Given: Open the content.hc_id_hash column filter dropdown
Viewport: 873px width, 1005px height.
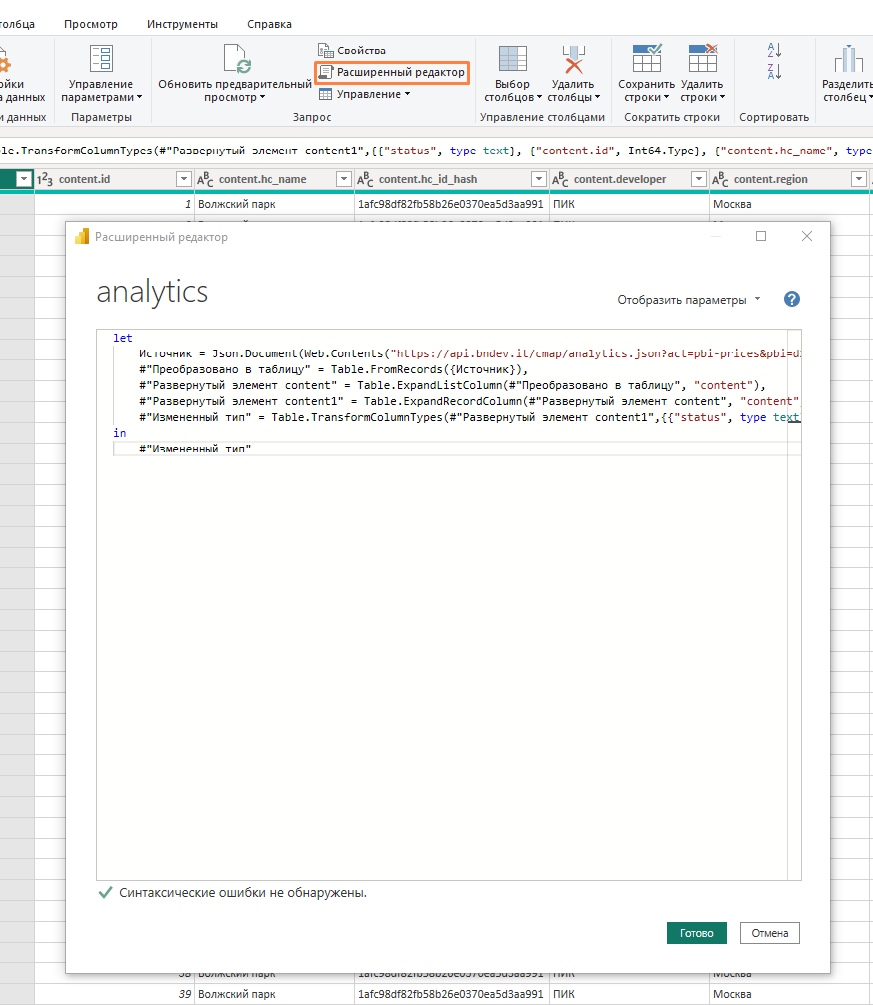Looking at the screenshot, I should tap(539, 179).
